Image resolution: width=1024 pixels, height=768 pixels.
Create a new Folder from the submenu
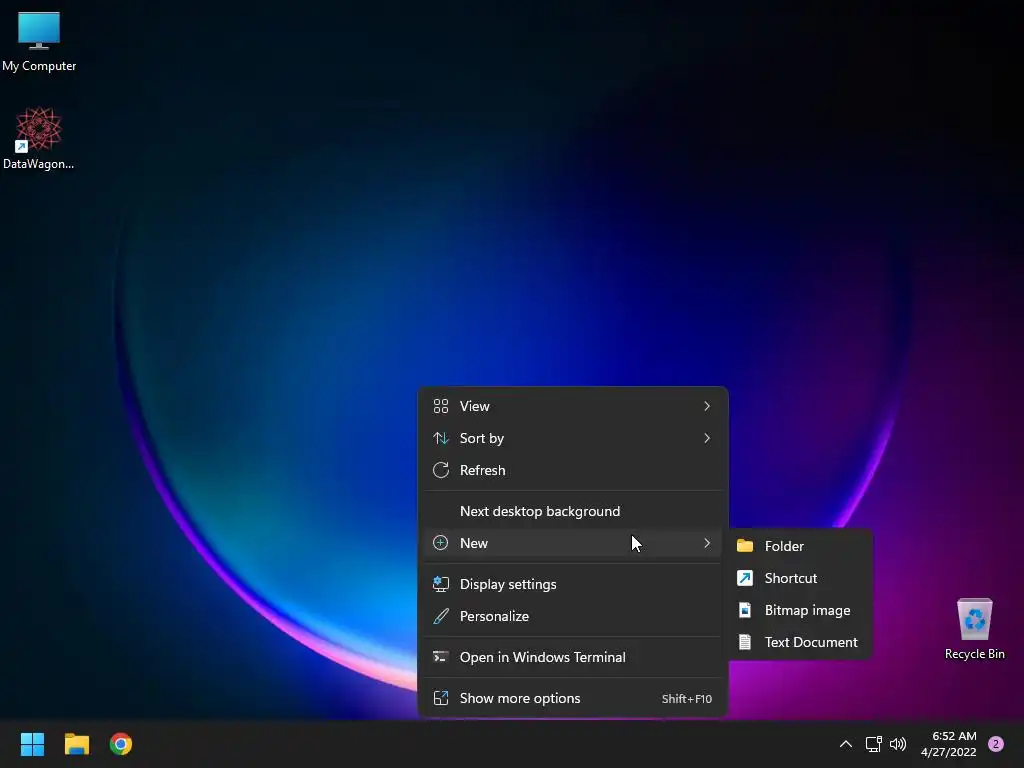pos(800,546)
